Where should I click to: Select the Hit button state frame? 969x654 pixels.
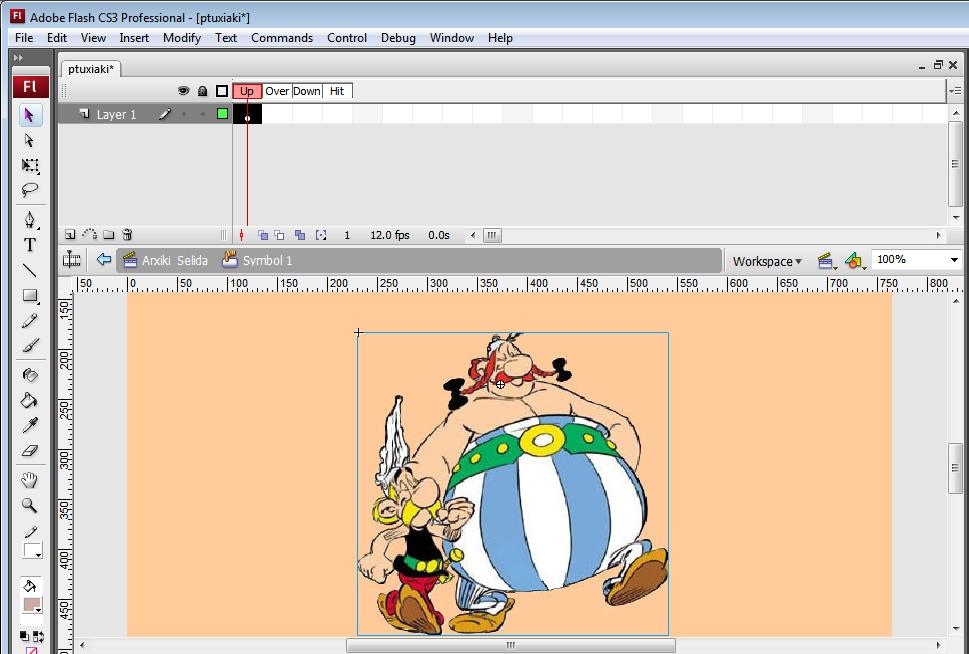[x=337, y=91]
